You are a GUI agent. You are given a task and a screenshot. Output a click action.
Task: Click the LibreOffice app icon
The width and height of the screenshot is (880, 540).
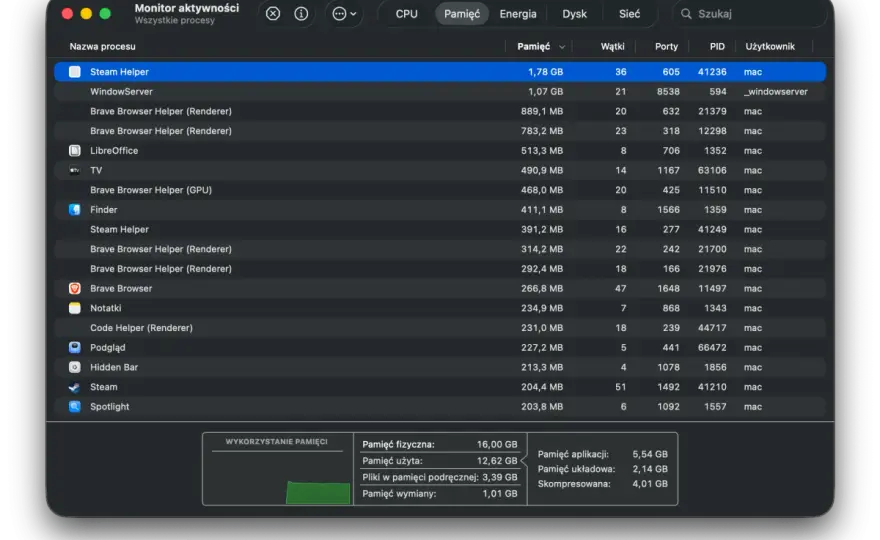(x=75, y=150)
